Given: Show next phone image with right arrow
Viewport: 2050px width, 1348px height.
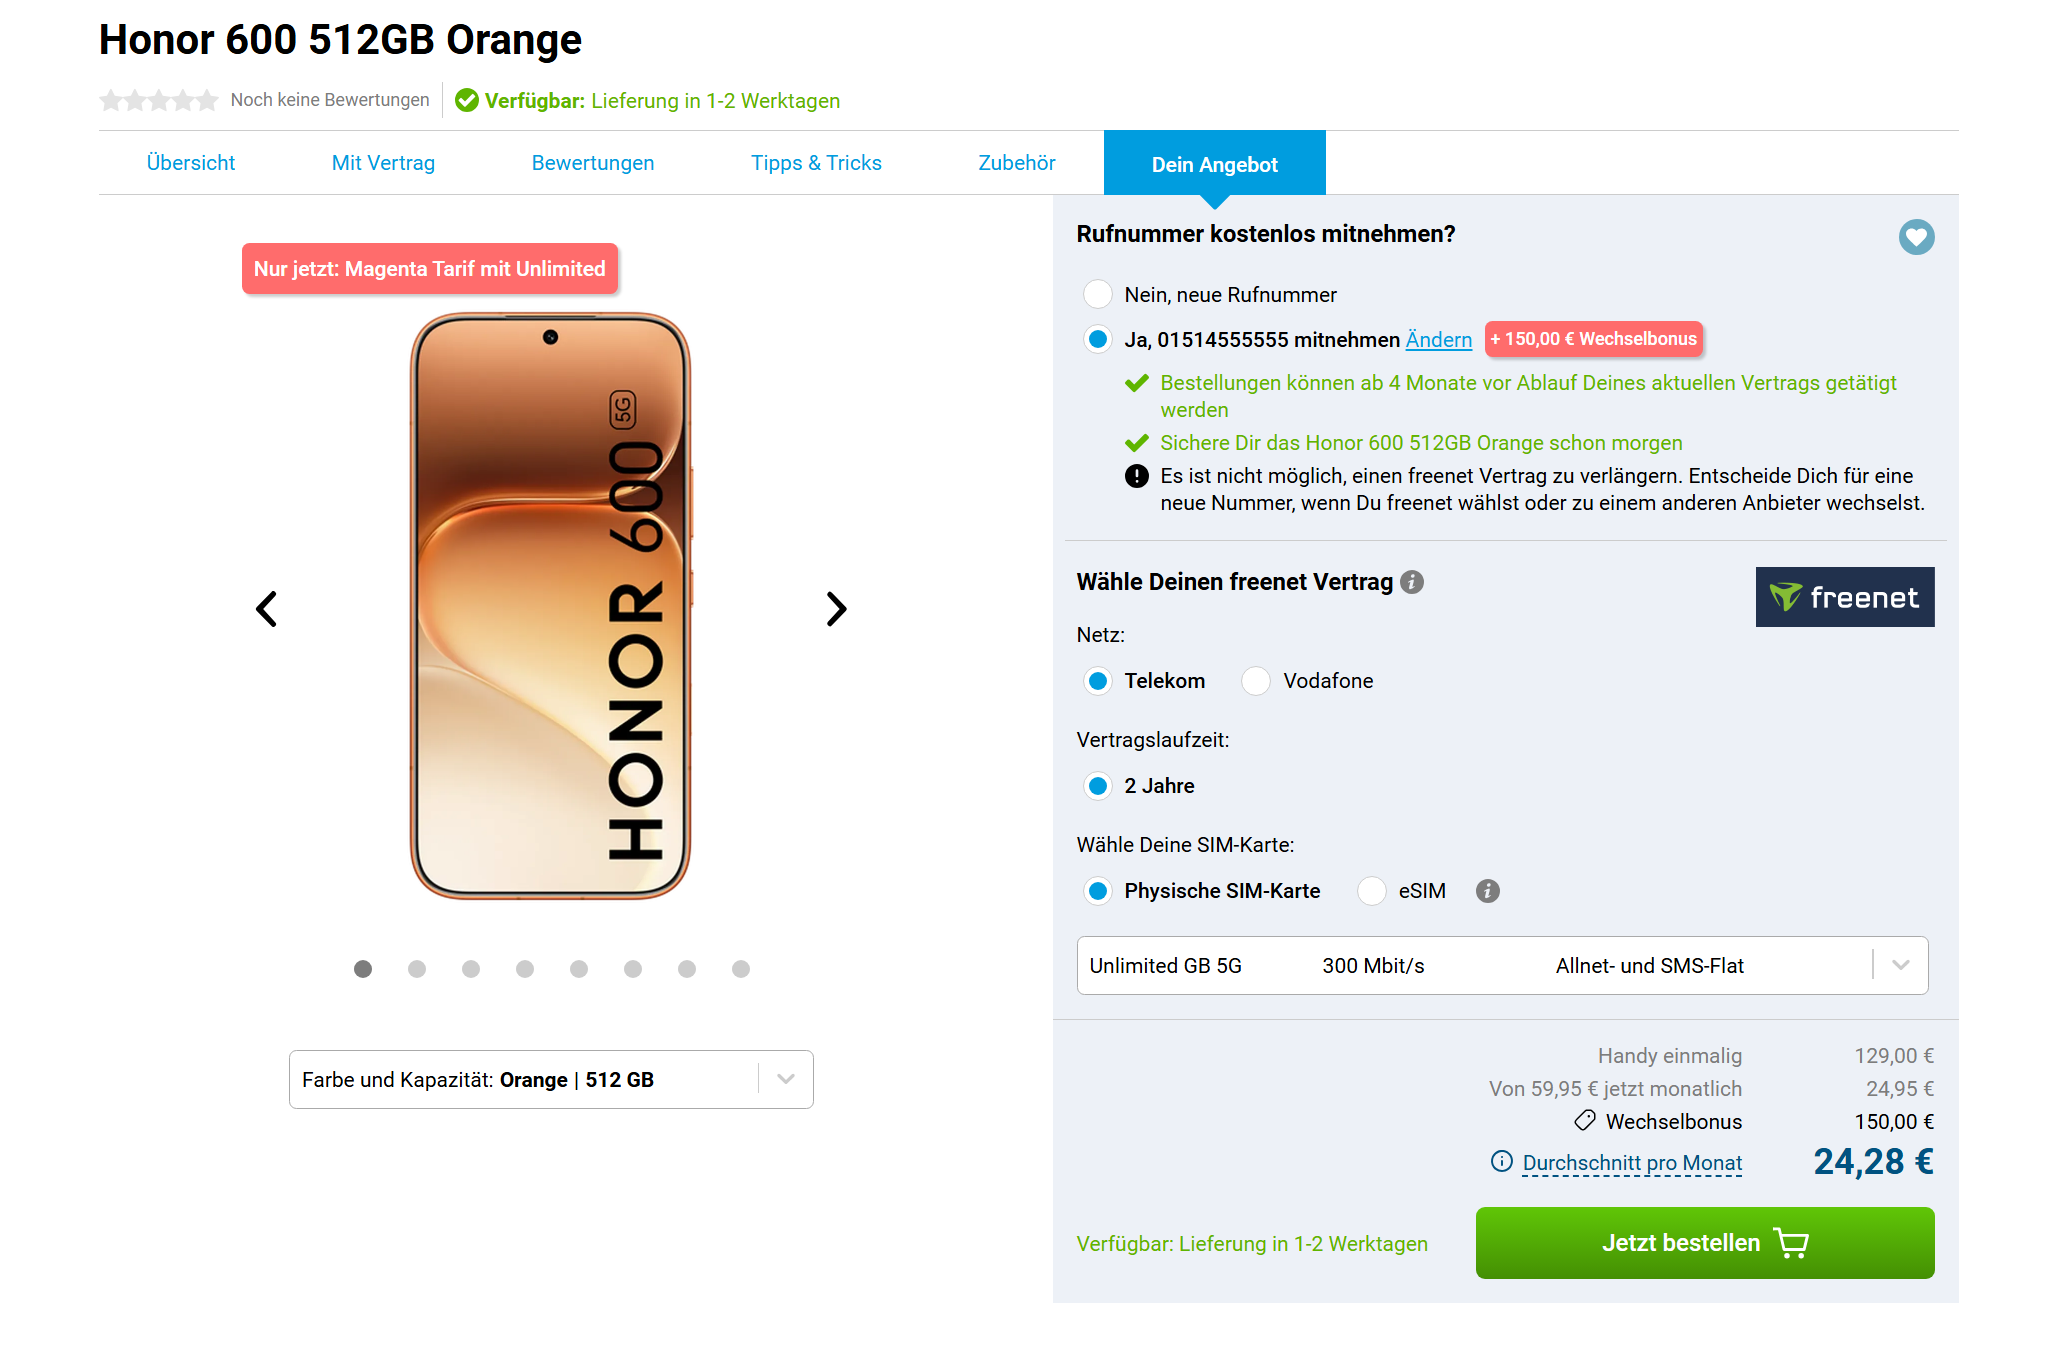Looking at the screenshot, I should (x=836, y=608).
